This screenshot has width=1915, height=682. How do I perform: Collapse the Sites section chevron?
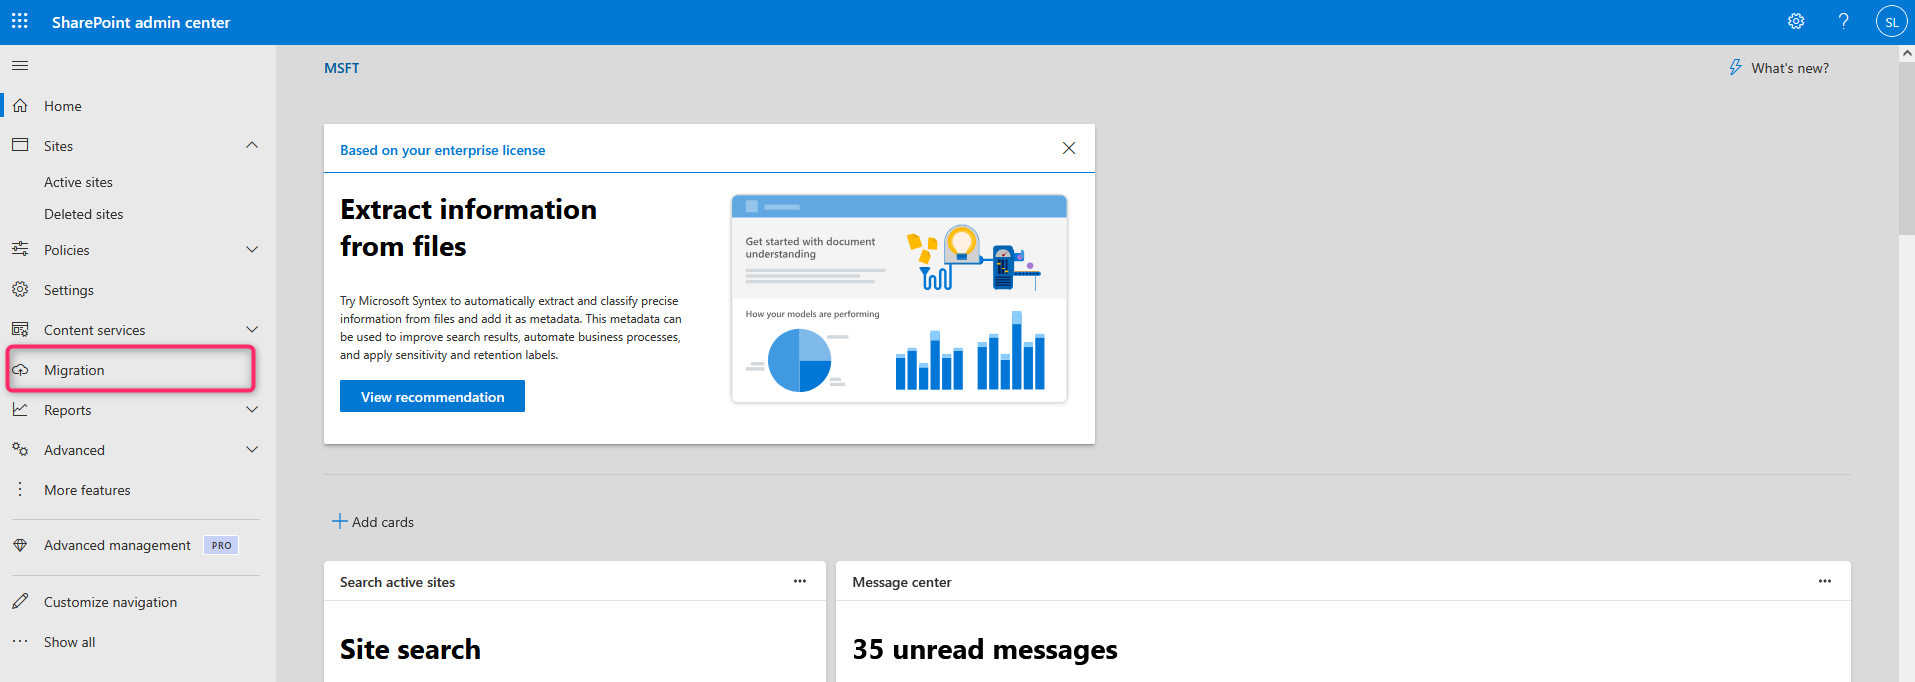252,145
